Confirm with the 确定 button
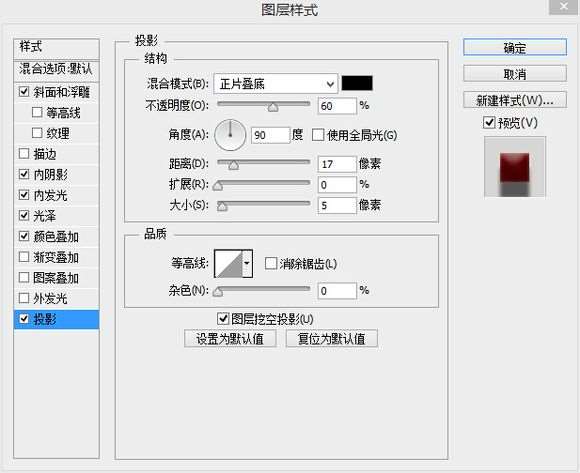Image resolution: width=580 pixels, height=473 pixels. 515,47
